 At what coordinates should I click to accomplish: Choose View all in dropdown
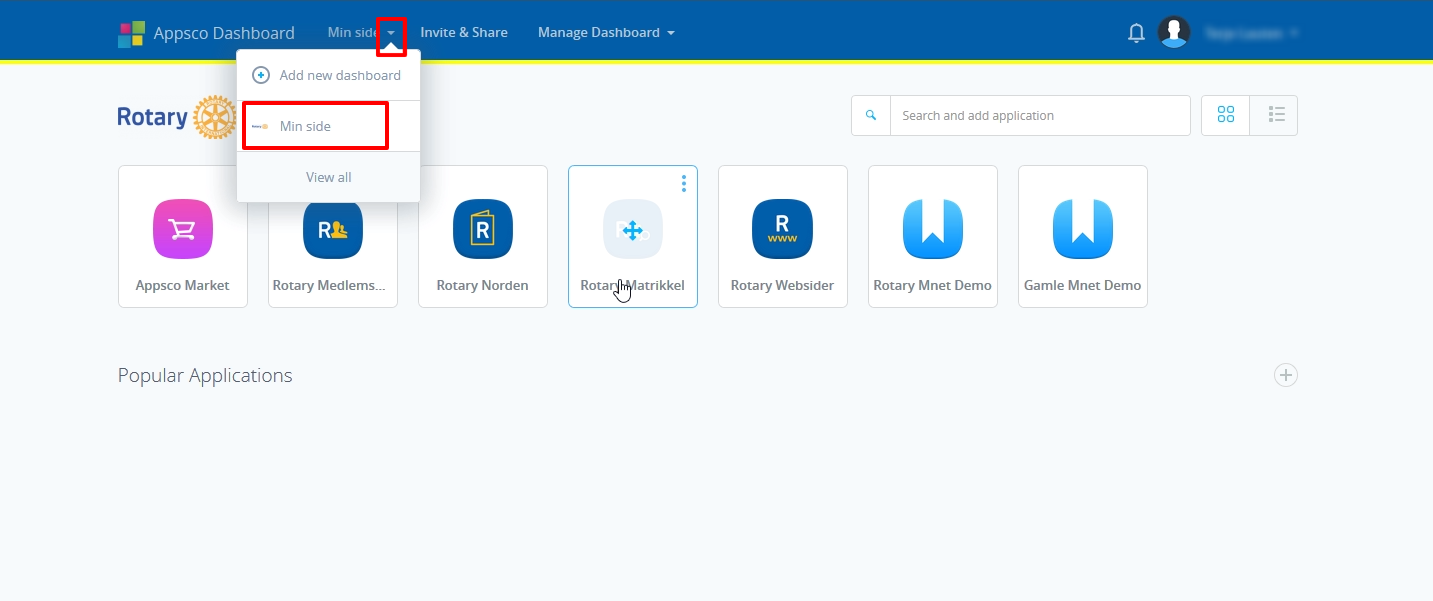[x=329, y=177]
